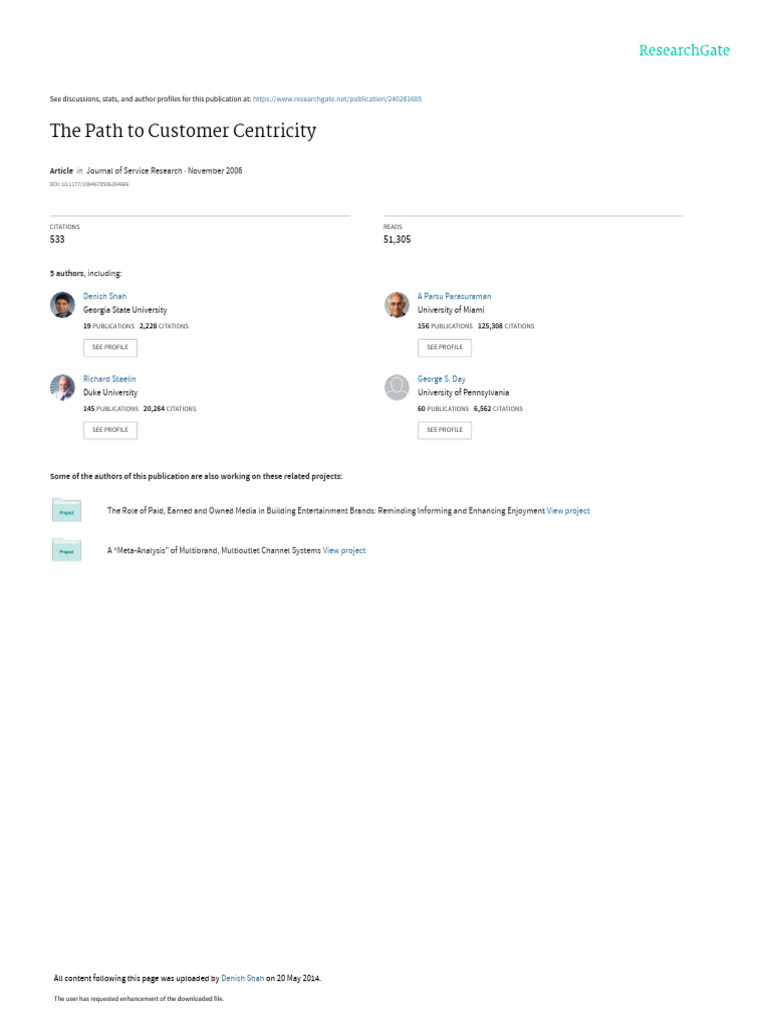
Task: Open View project link for Meta-Analysis
Action: [344, 550]
